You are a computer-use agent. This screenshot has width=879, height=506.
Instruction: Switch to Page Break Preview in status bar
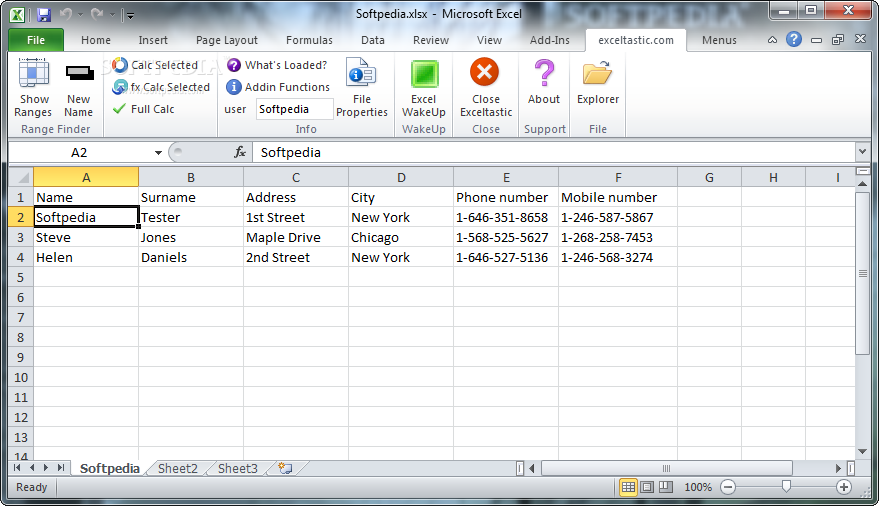[666, 487]
